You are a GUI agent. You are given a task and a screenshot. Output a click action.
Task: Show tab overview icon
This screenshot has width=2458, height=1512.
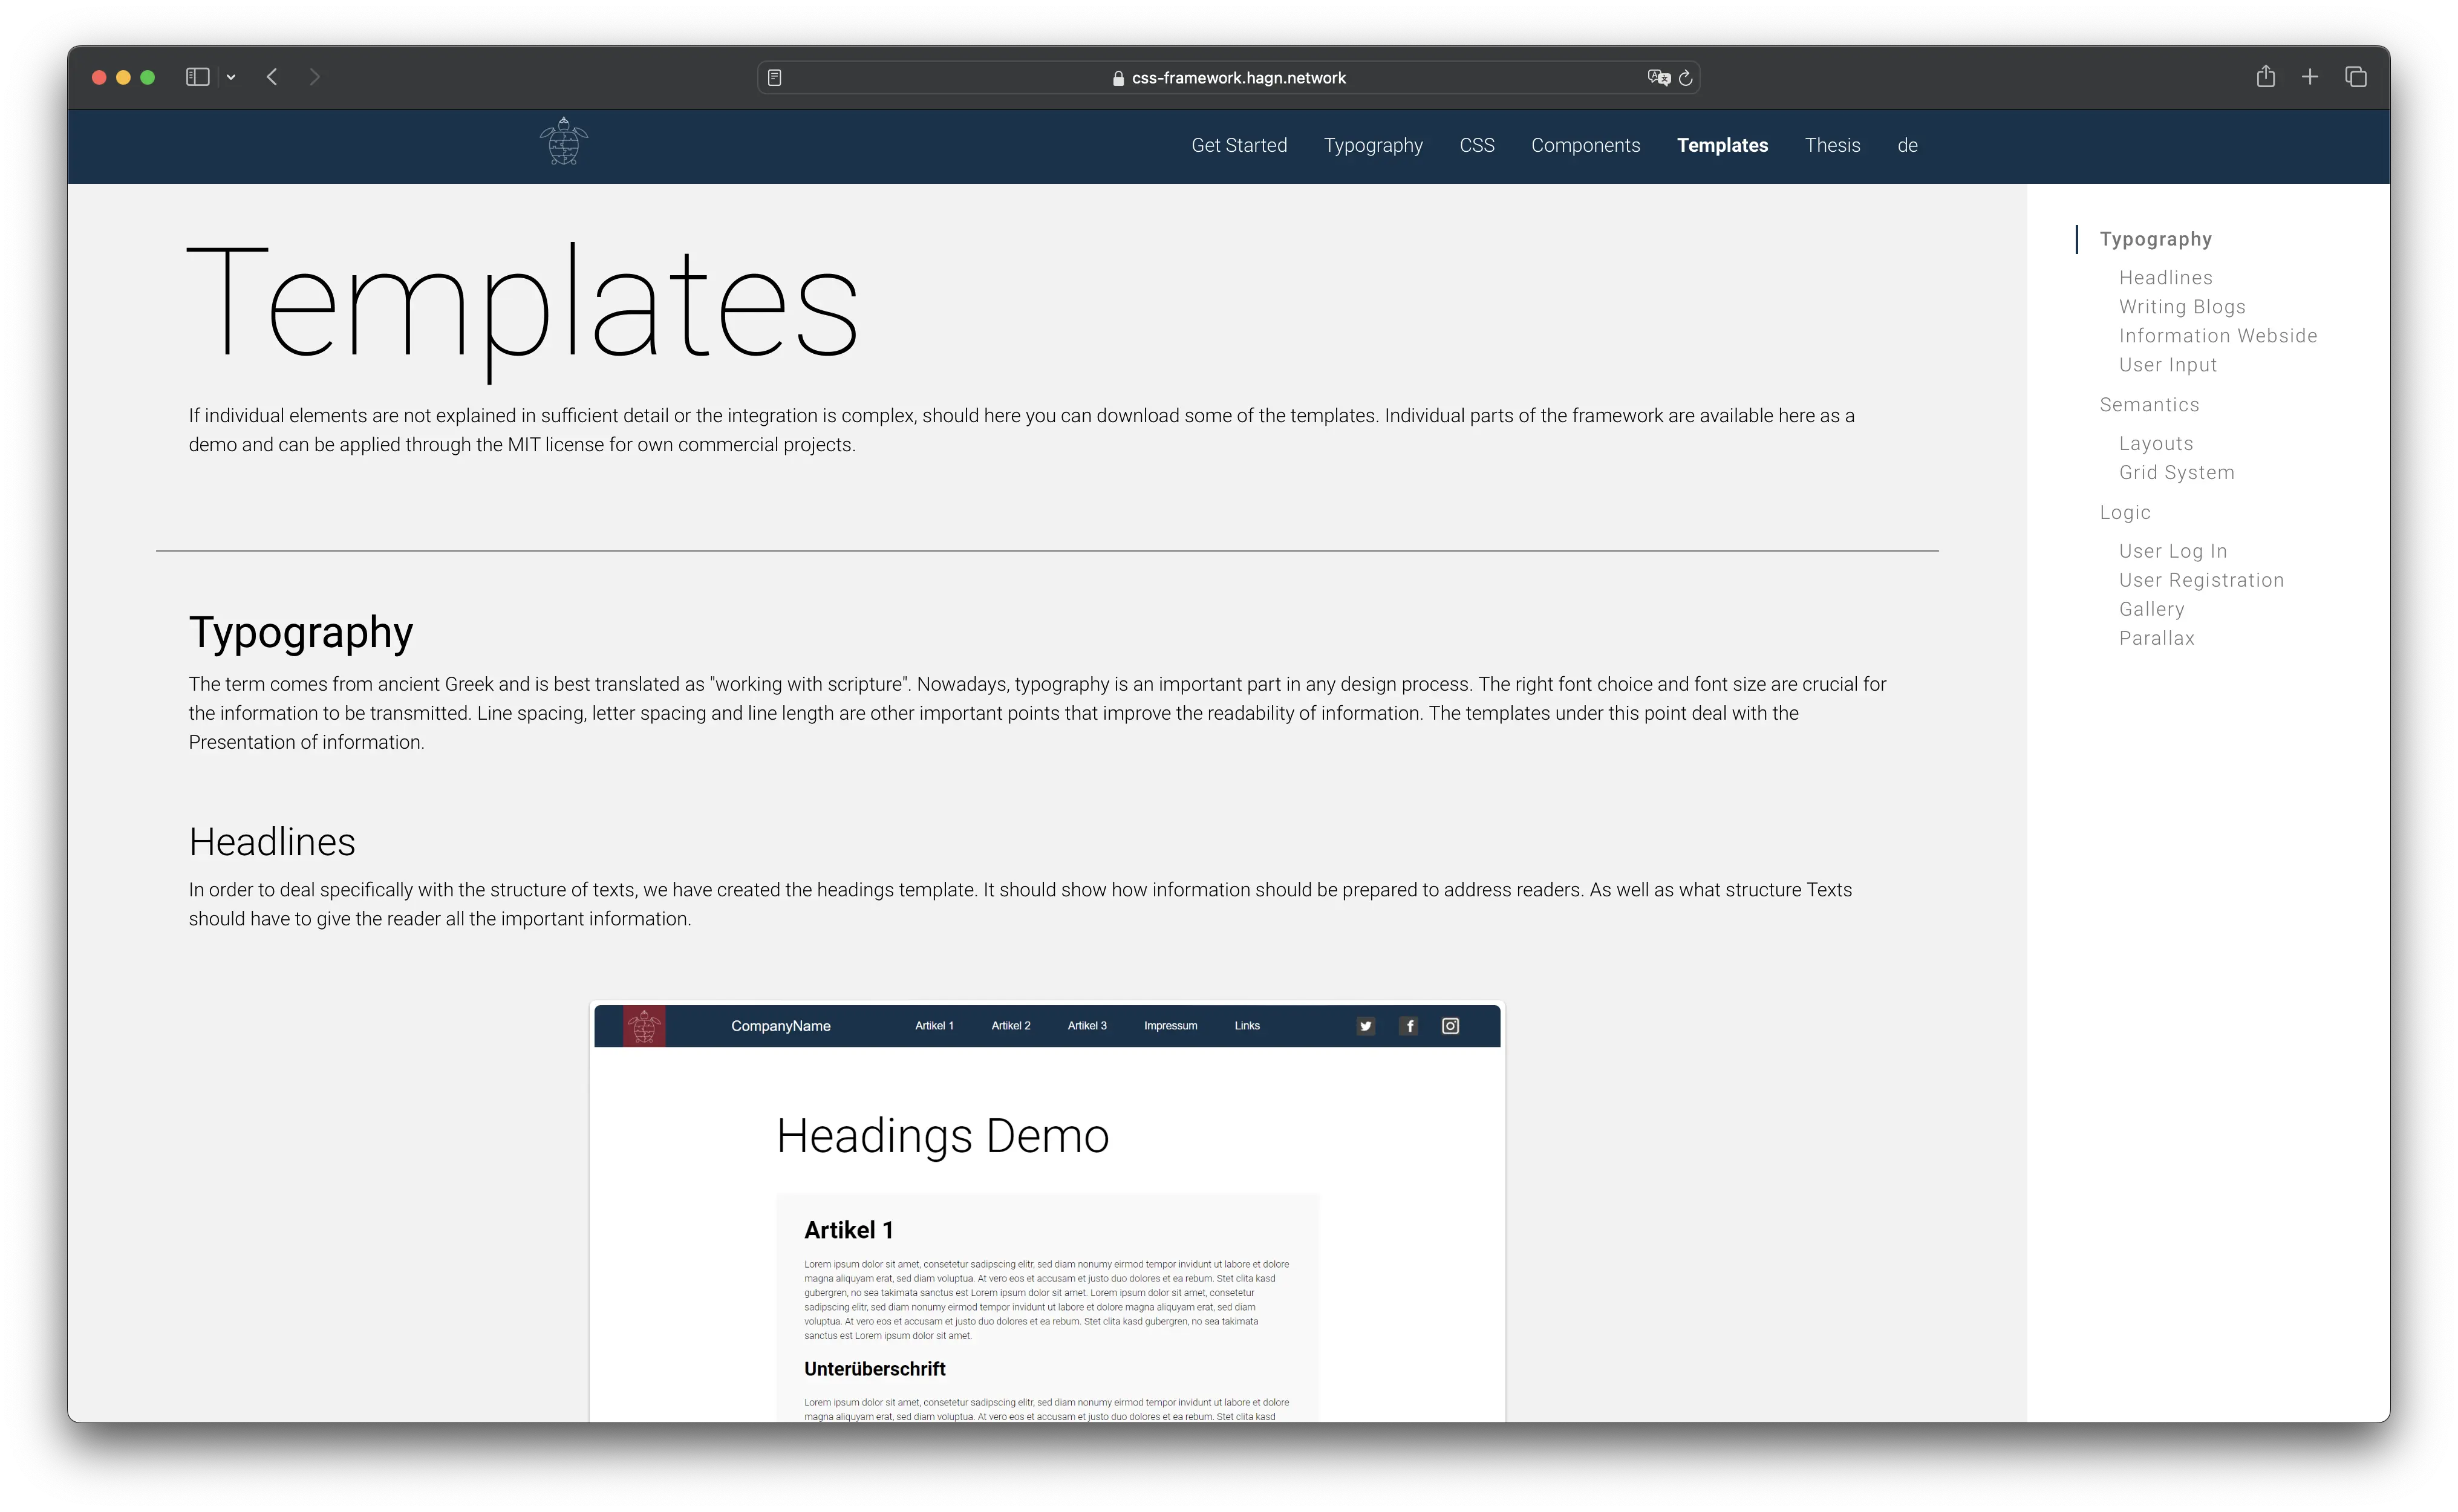tap(2355, 77)
